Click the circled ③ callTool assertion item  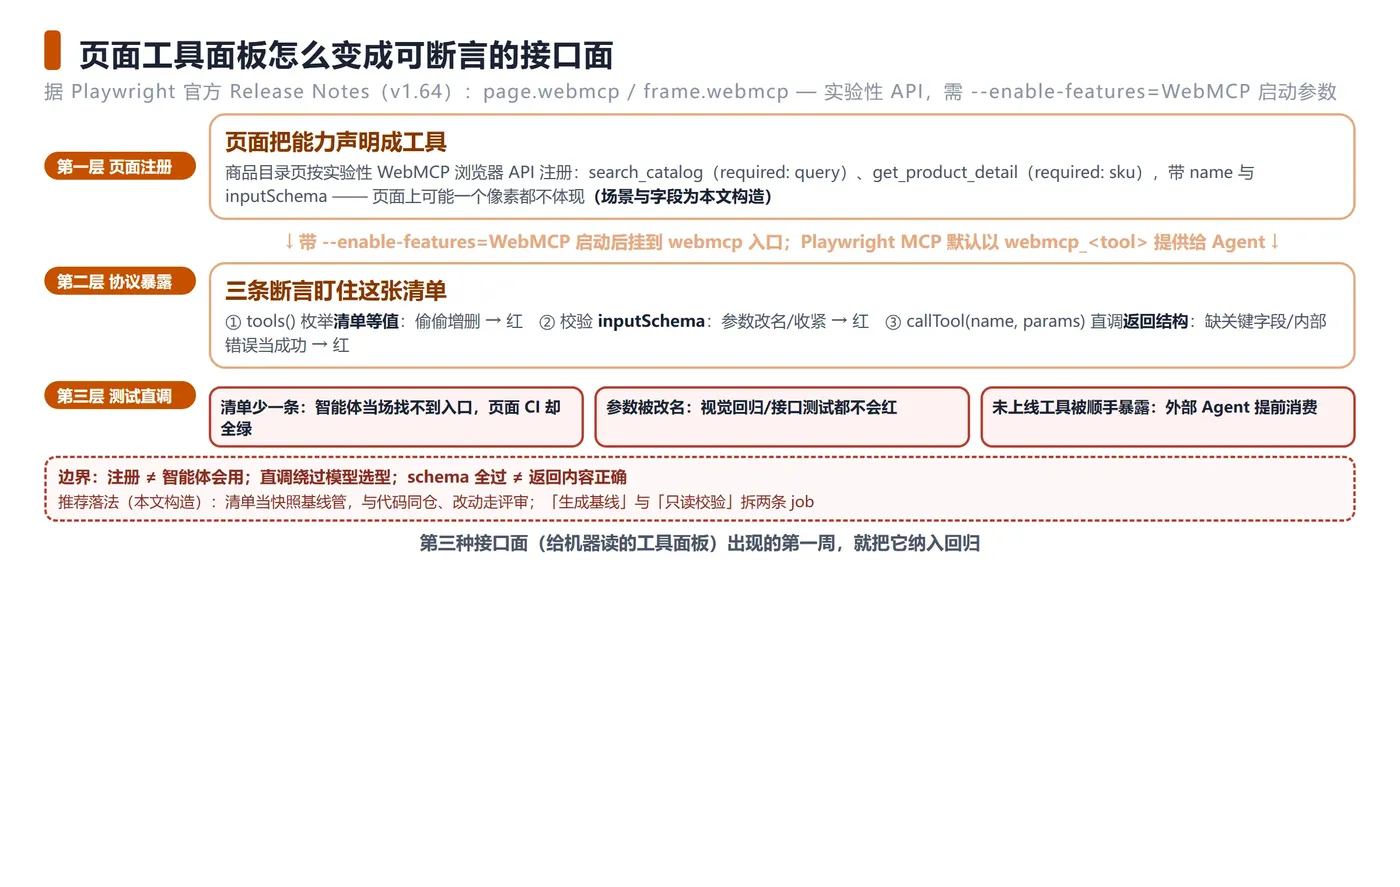click(x=775, y=333)
